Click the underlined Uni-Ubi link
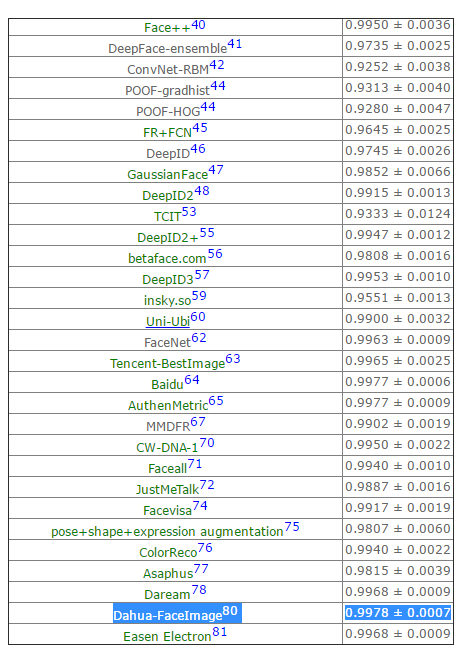474x650 pixels. tap(168, 321)
